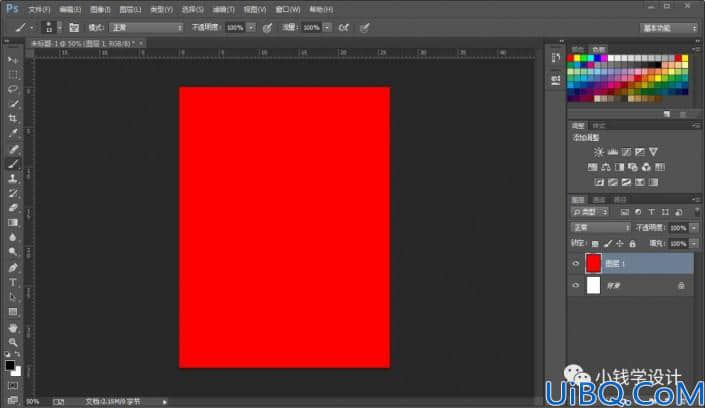Image resolution: width=705 pixels, height=408 pixels.
Task: Select the Pen tool
Action: [13, 268]
